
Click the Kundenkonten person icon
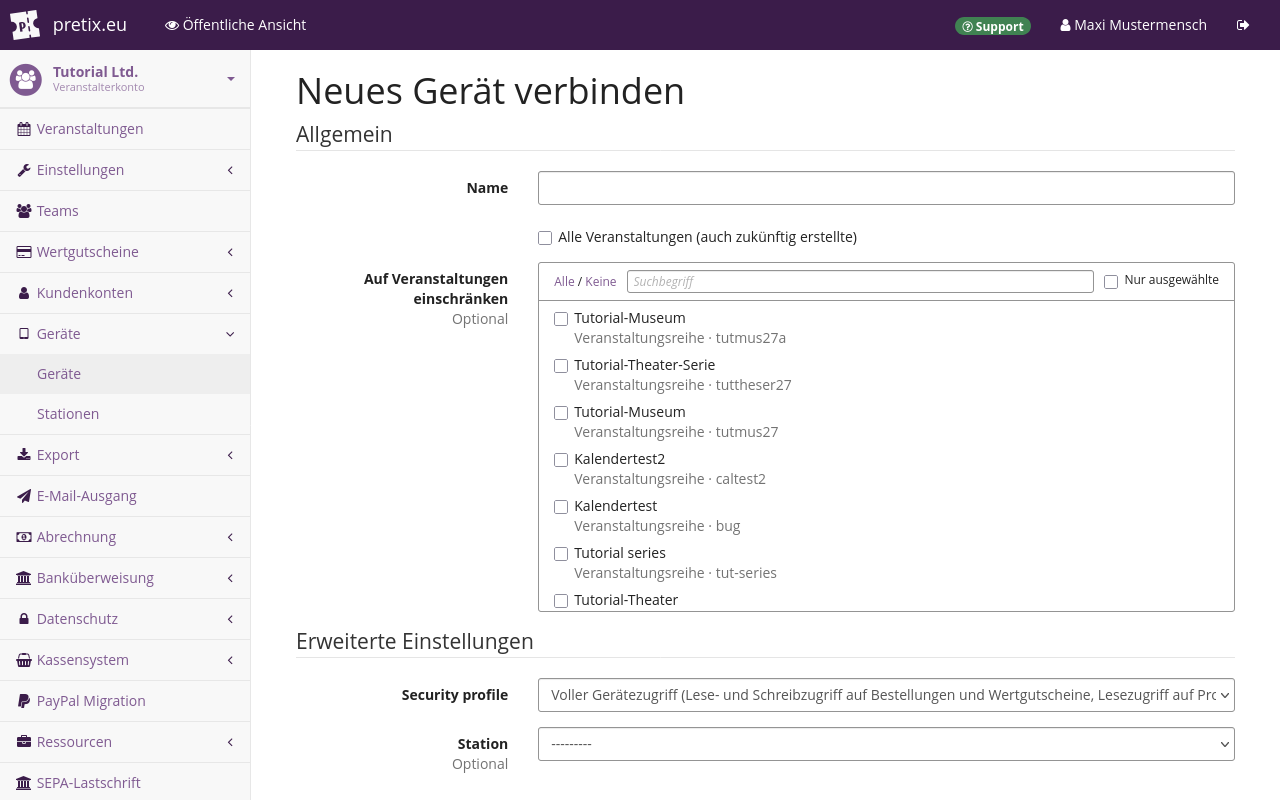coord(24,293)
